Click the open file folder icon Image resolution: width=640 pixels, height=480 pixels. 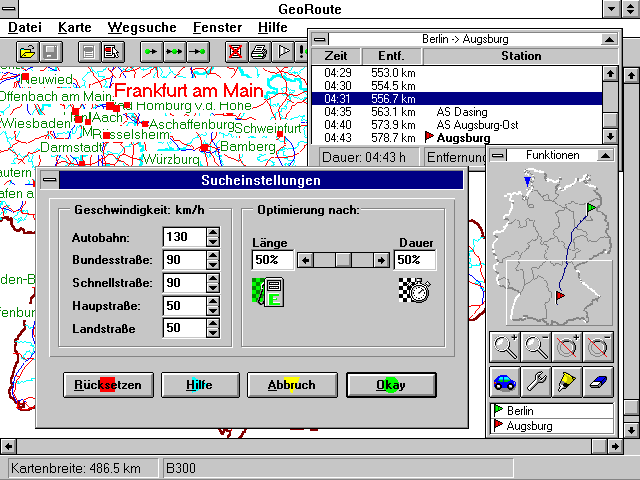pos(28,50)
